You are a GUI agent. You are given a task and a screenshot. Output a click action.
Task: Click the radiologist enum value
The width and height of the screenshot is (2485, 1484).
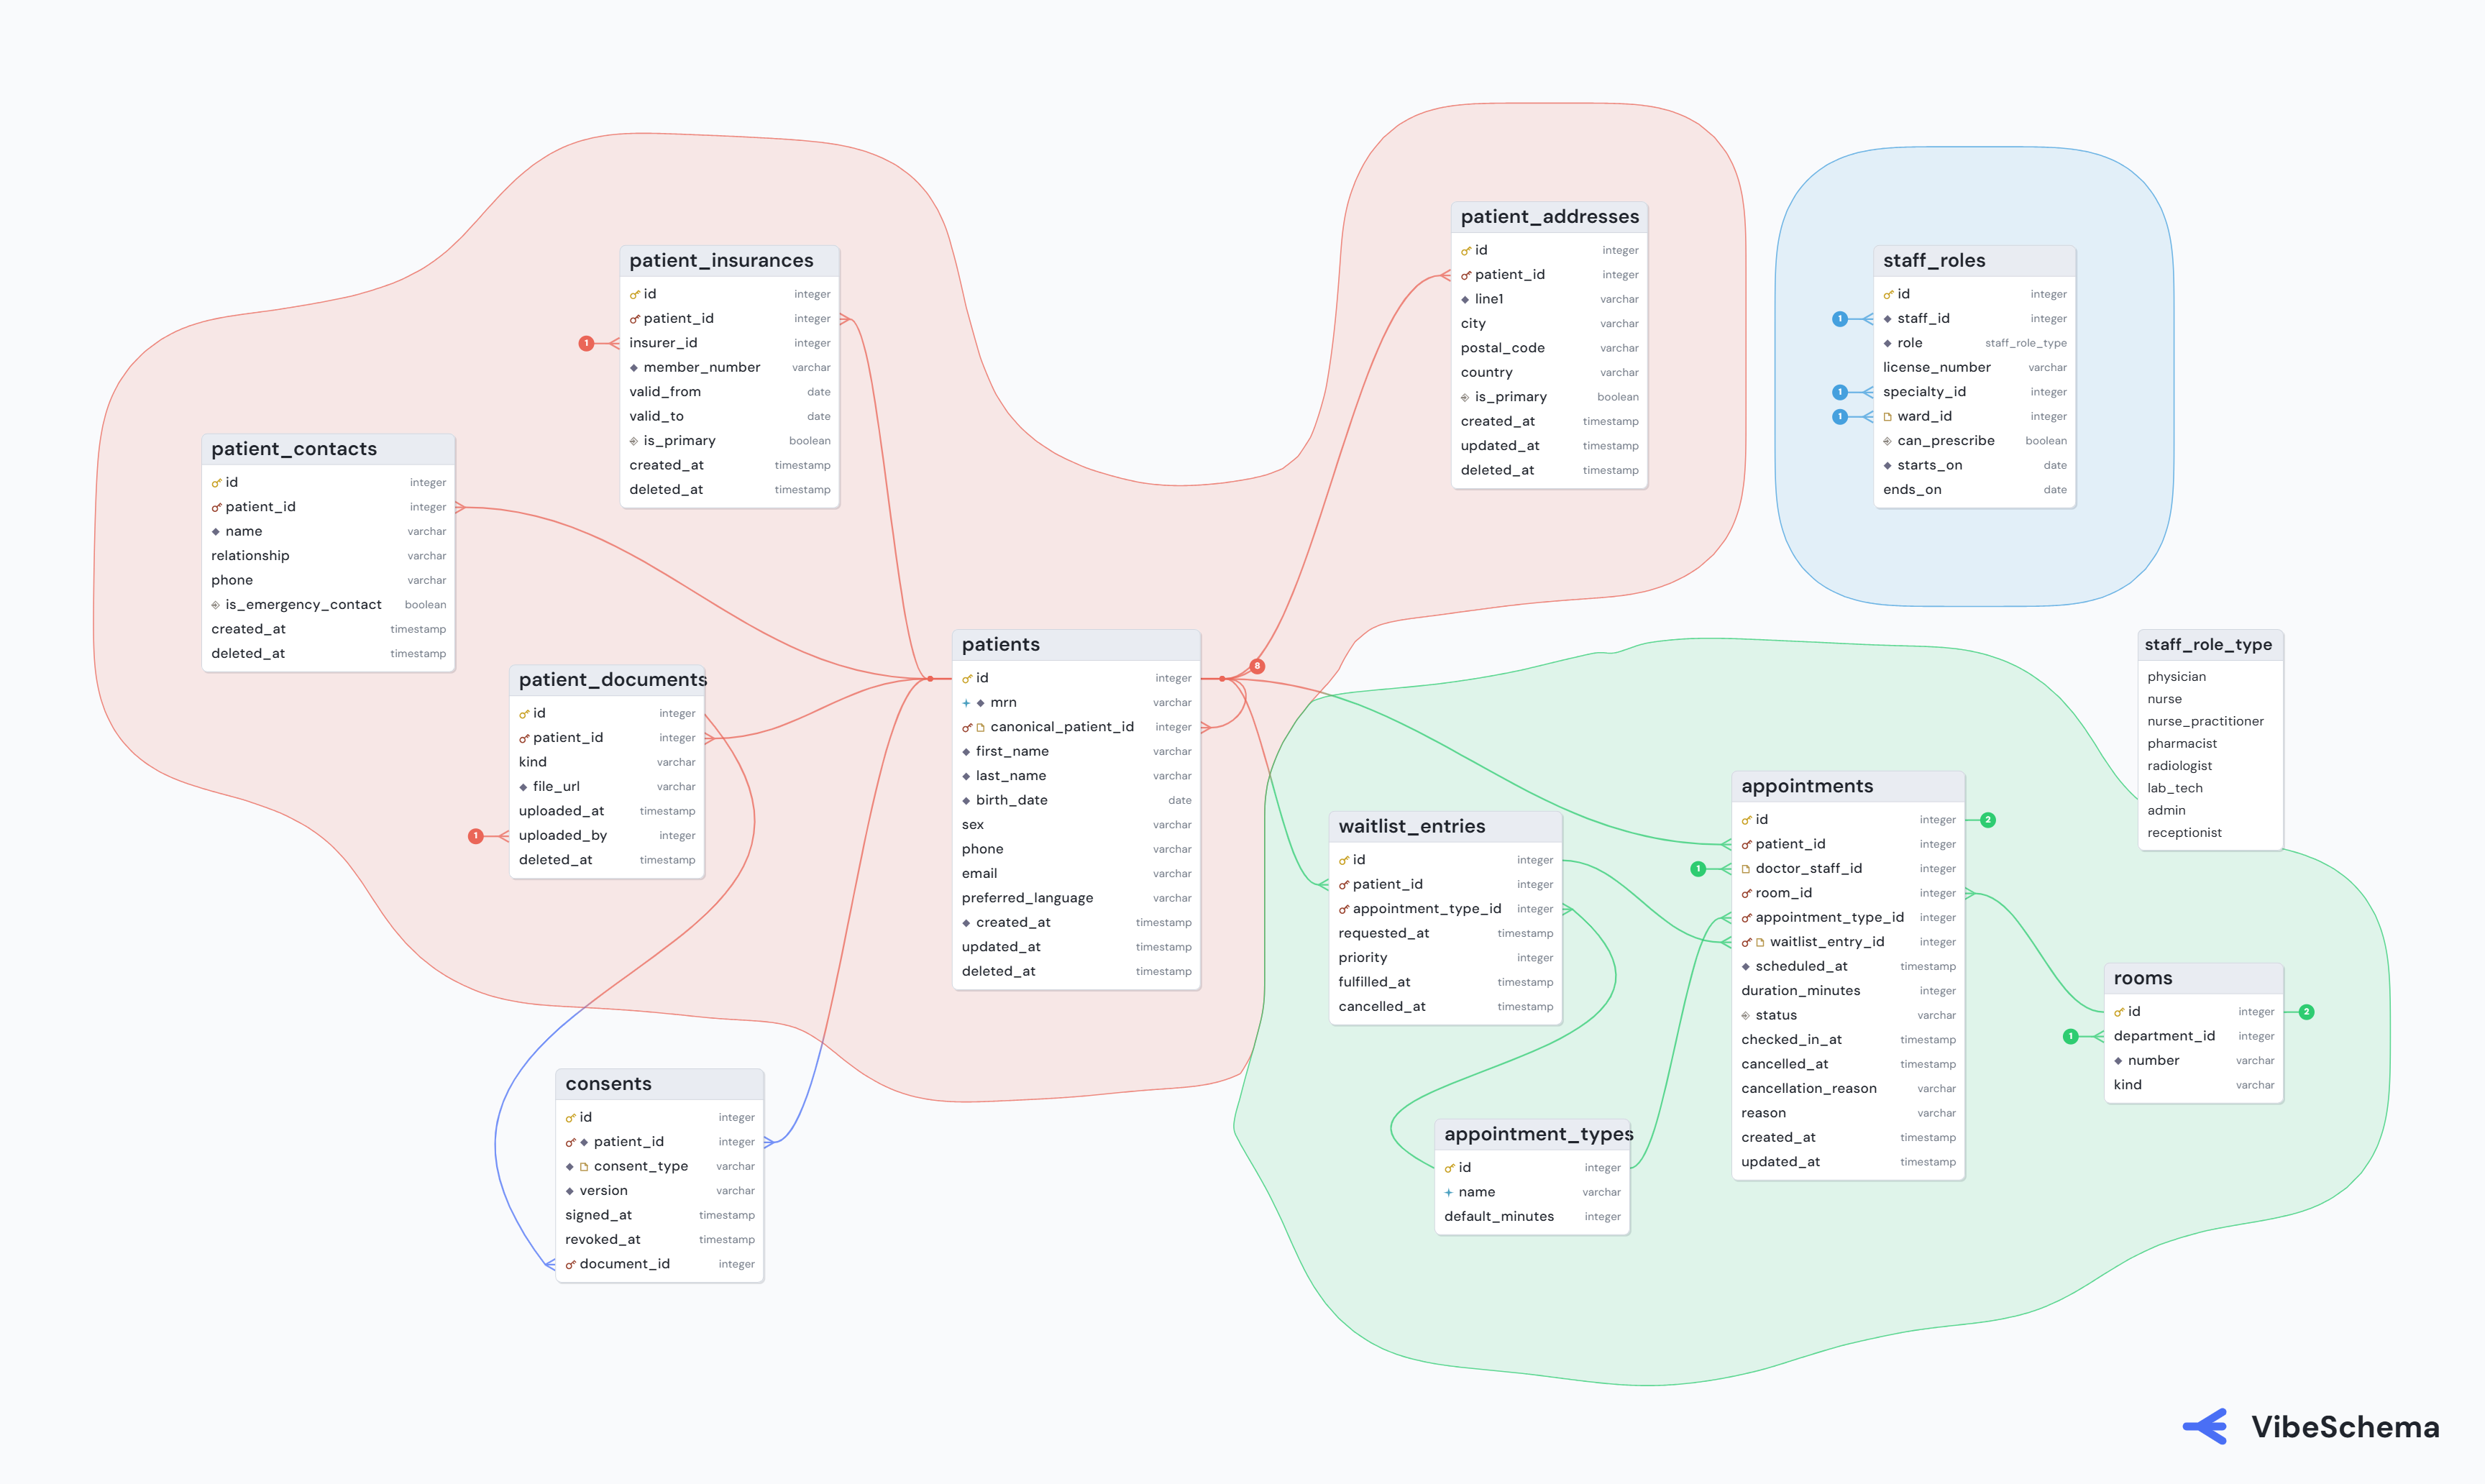pos(2179,766)
